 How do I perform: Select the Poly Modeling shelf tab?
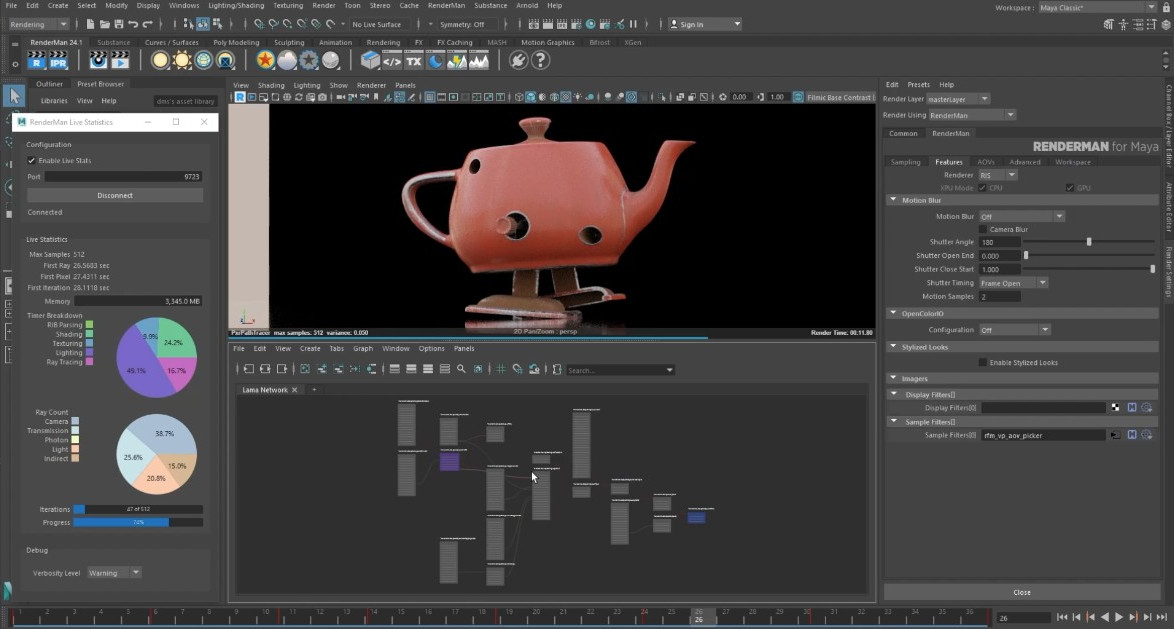(x=236, y=43)
